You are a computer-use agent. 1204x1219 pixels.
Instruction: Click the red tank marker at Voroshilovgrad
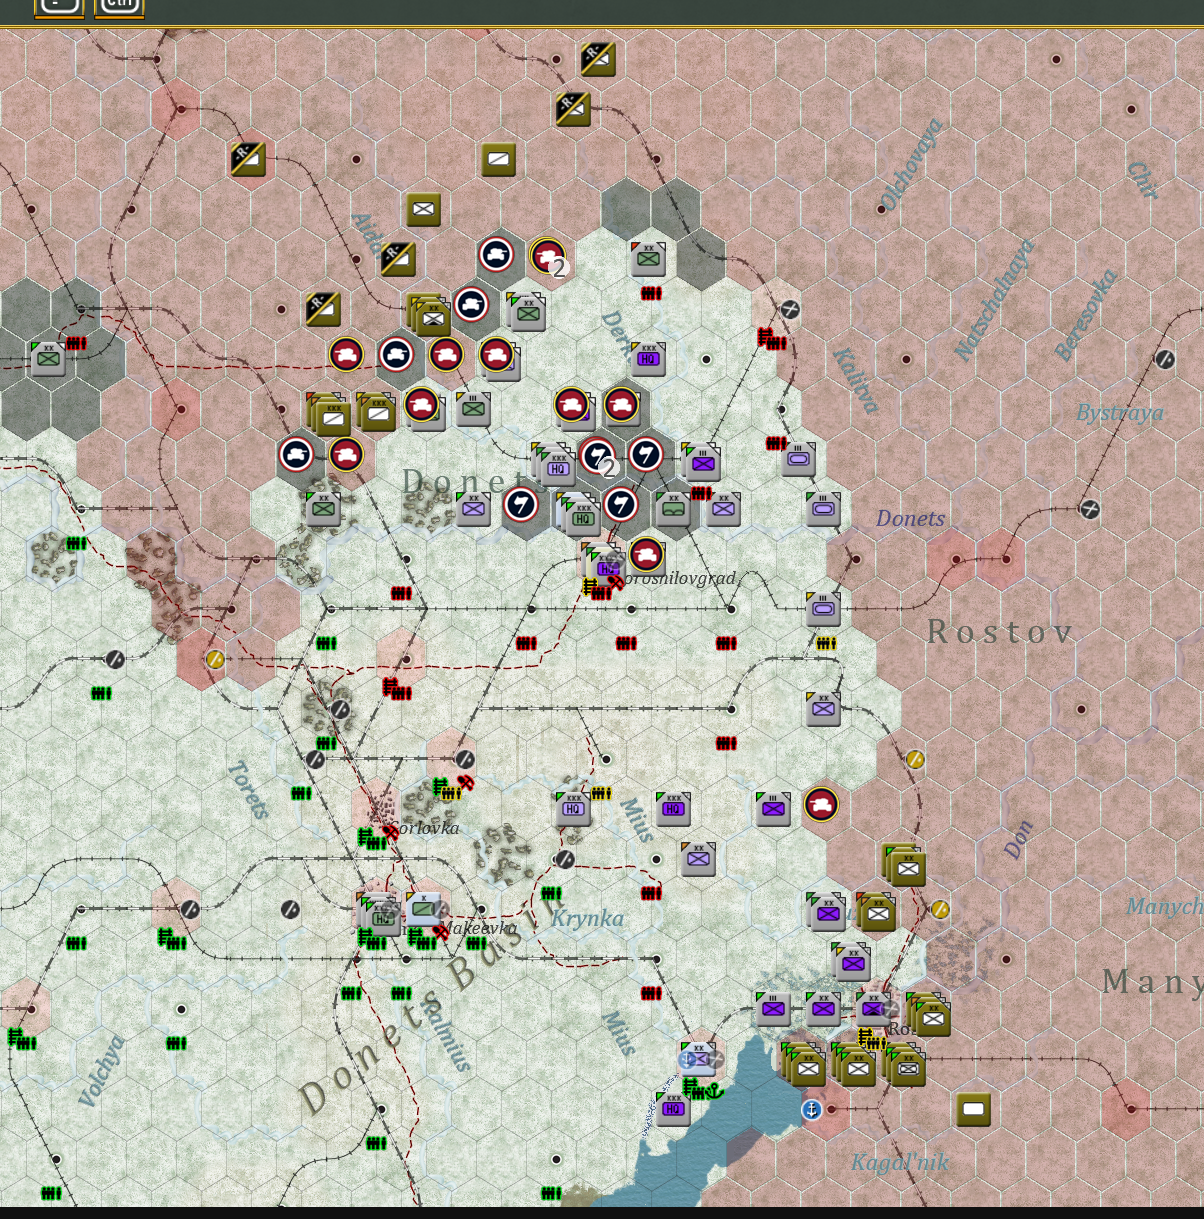pos(647,554)
